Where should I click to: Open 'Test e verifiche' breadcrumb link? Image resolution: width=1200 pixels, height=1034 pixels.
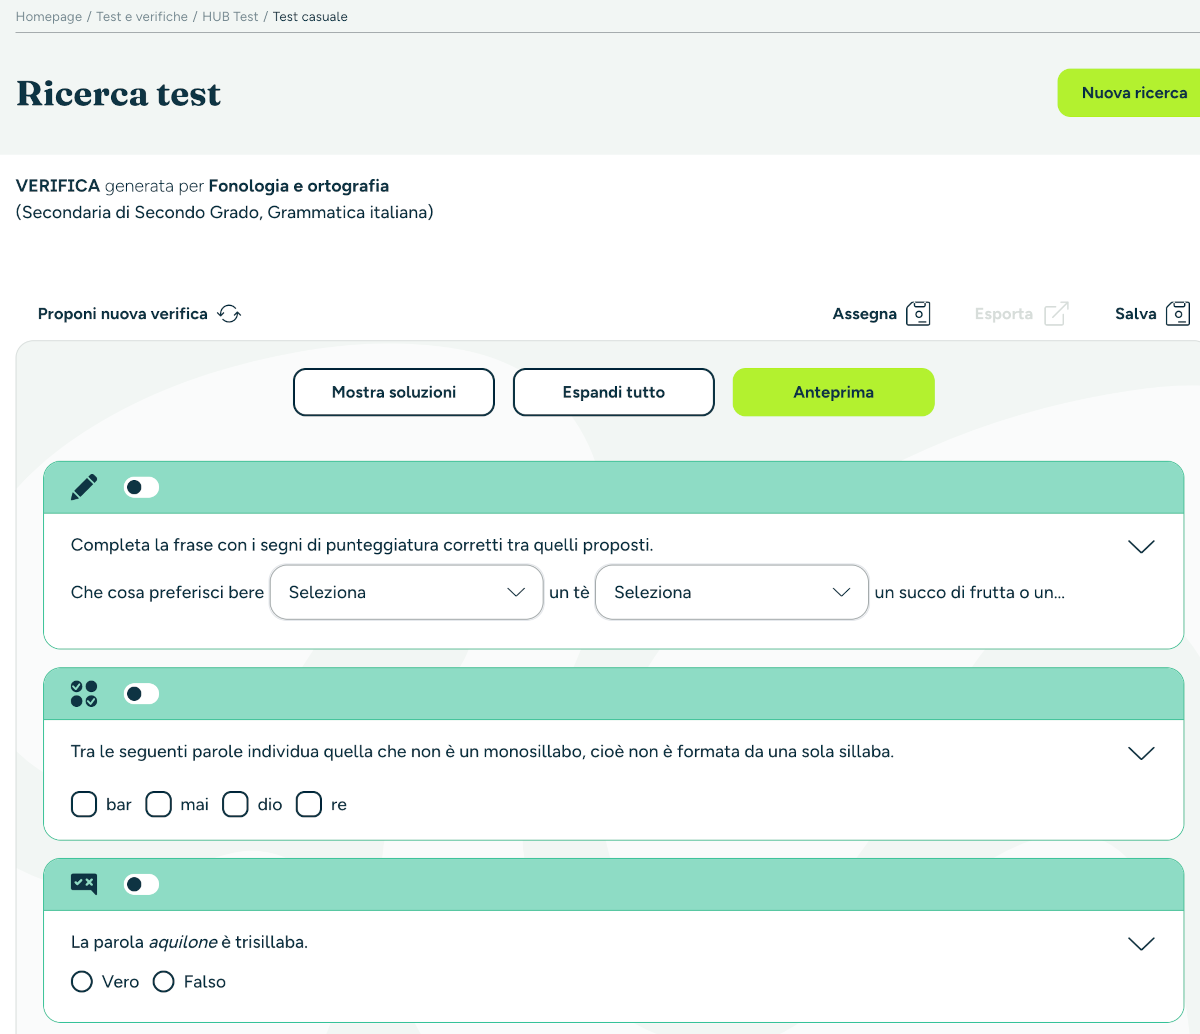coord(142,17)
